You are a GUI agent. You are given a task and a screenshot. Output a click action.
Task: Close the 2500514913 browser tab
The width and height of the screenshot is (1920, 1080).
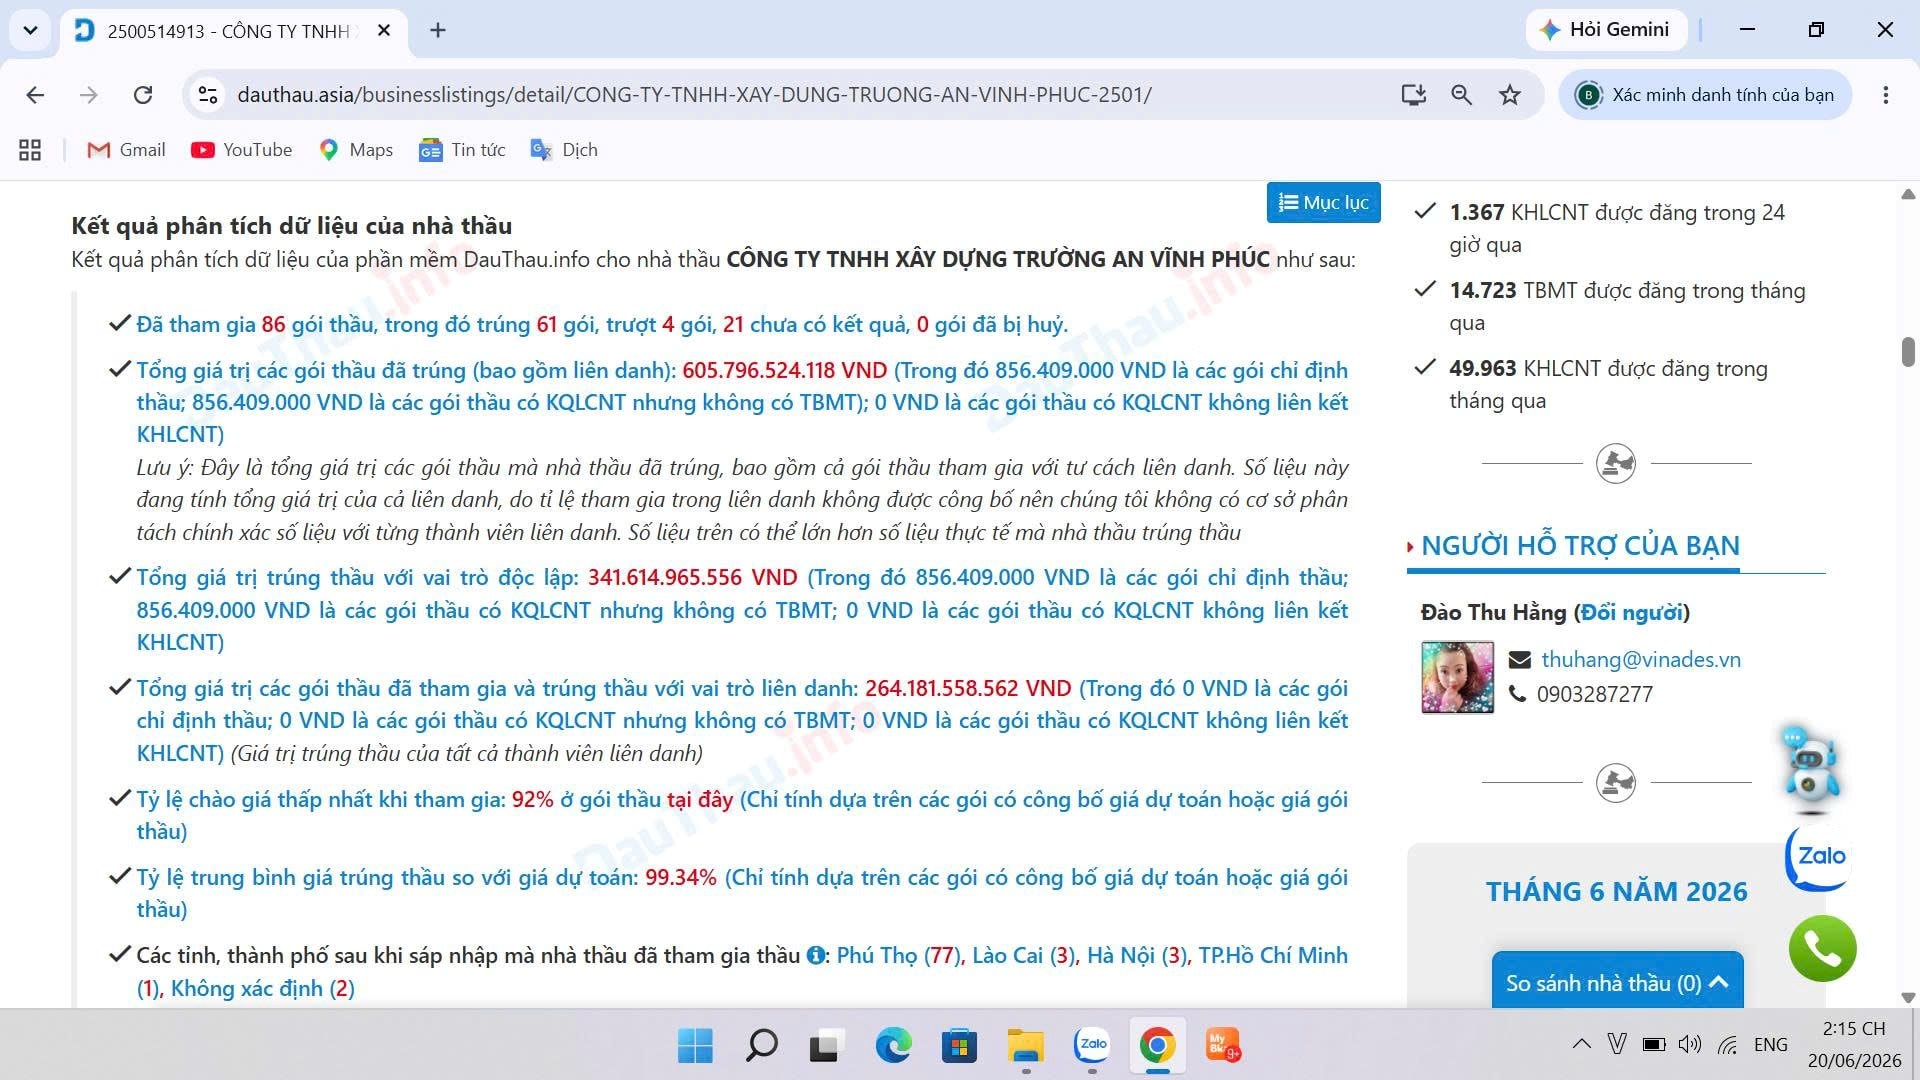(x=384, y=31)
